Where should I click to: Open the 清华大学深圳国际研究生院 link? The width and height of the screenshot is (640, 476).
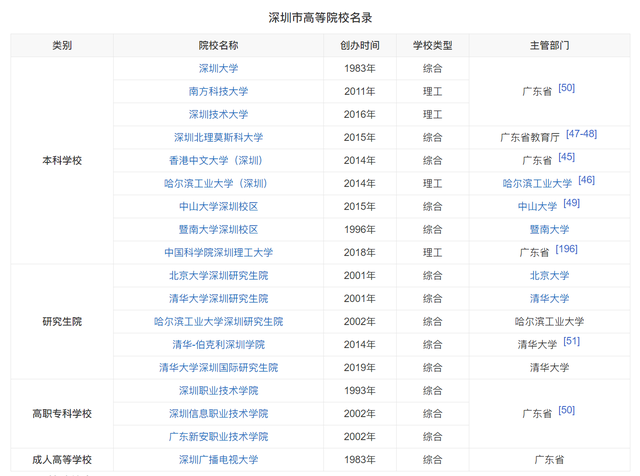[218, 368]
